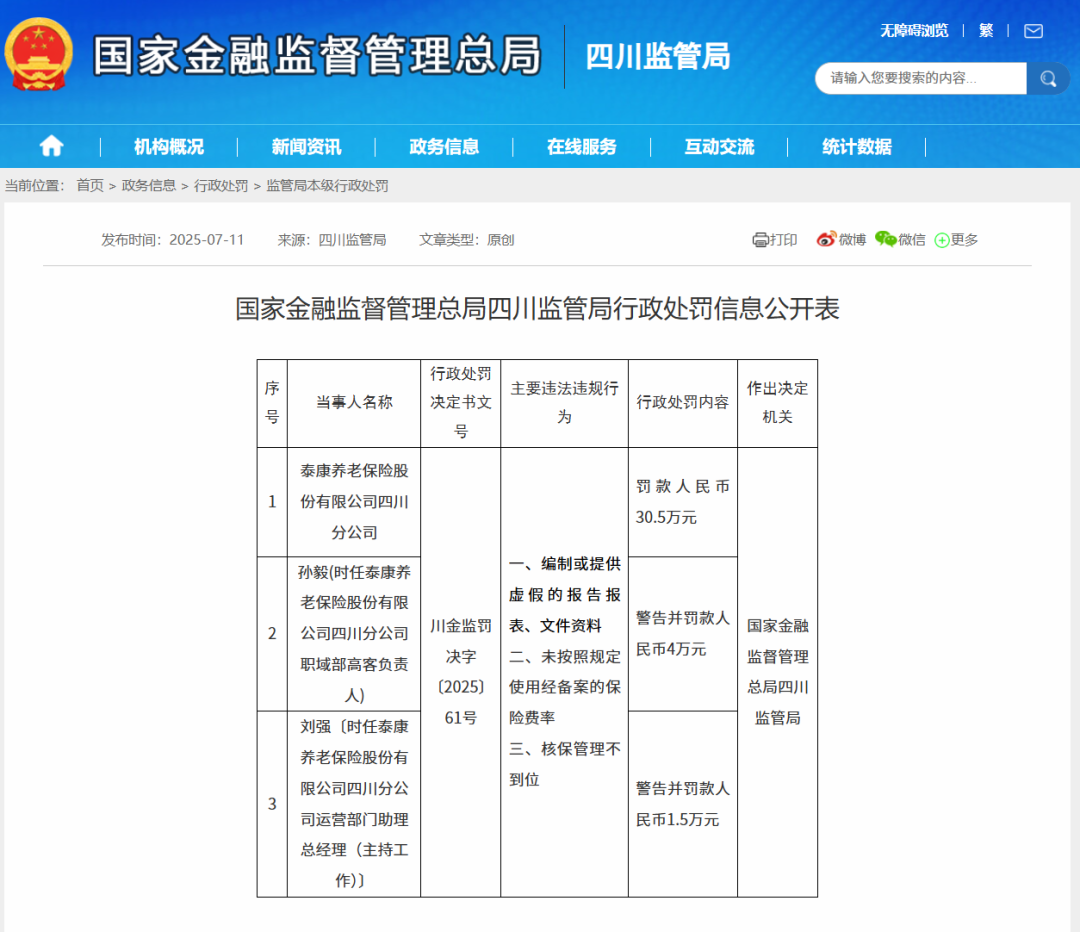Click the 主要违法违规行为 column header
1080x932 pixels.
pos(565,403)
